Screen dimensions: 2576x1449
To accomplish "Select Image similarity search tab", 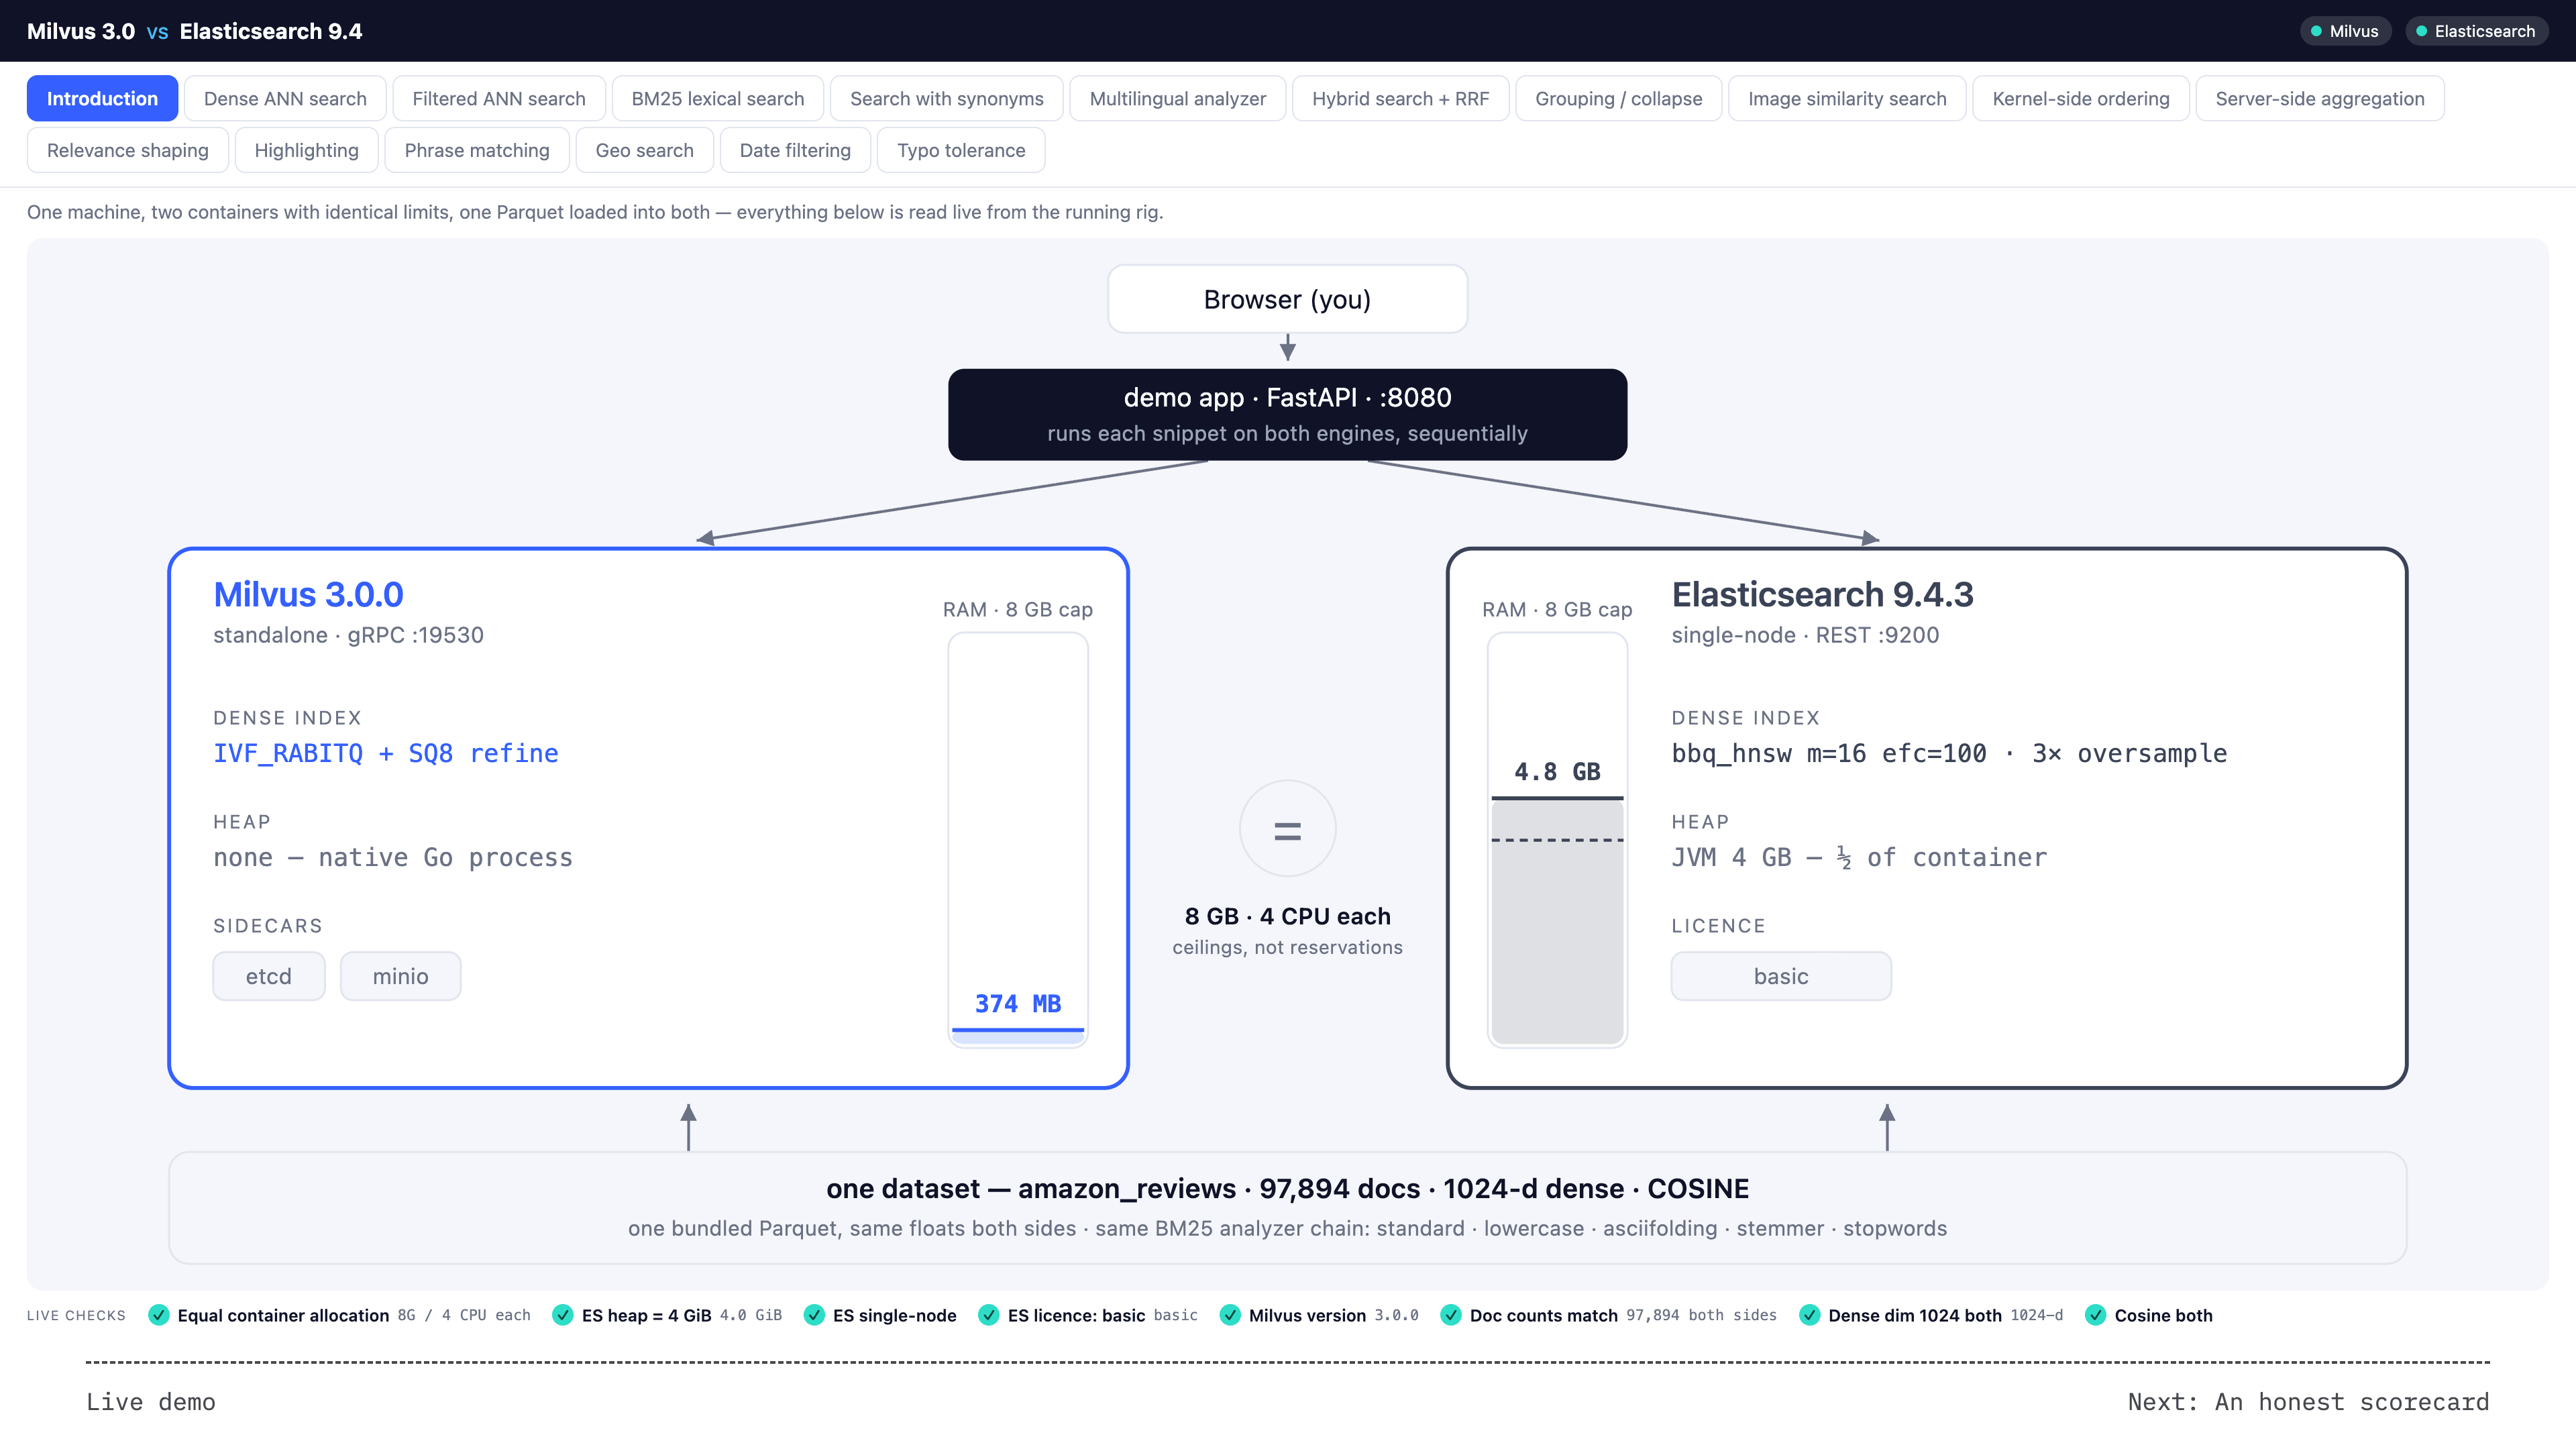I will coord(1847,98).
